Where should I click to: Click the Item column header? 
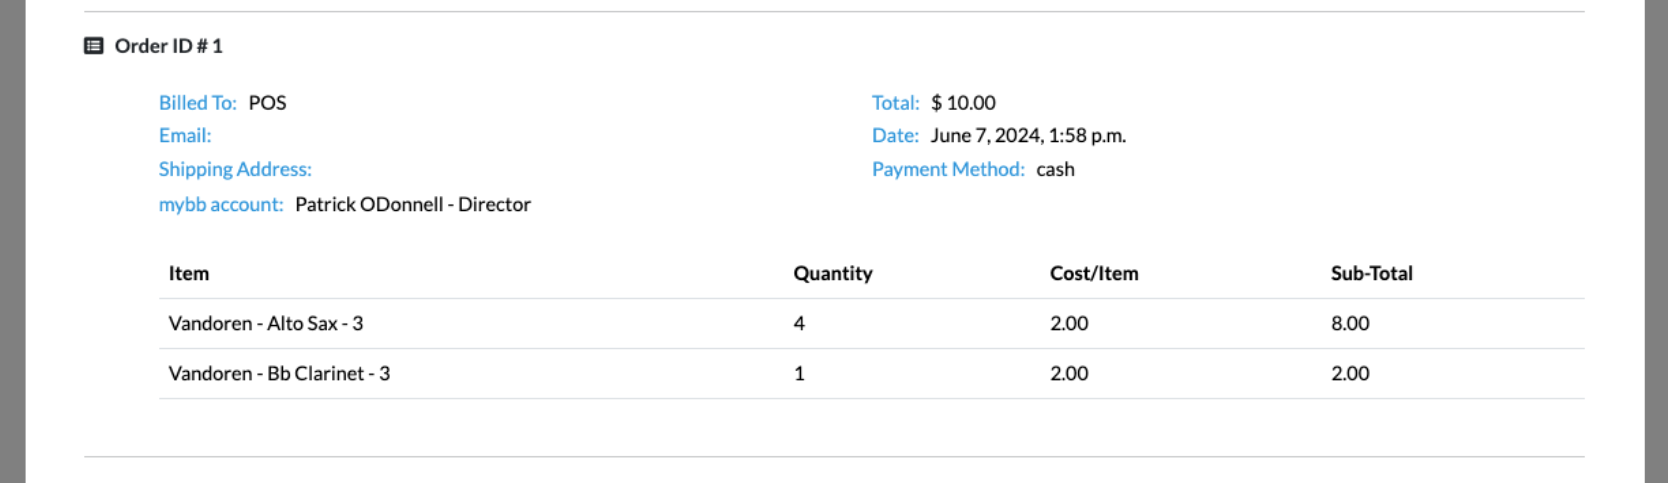pos(189,274)
